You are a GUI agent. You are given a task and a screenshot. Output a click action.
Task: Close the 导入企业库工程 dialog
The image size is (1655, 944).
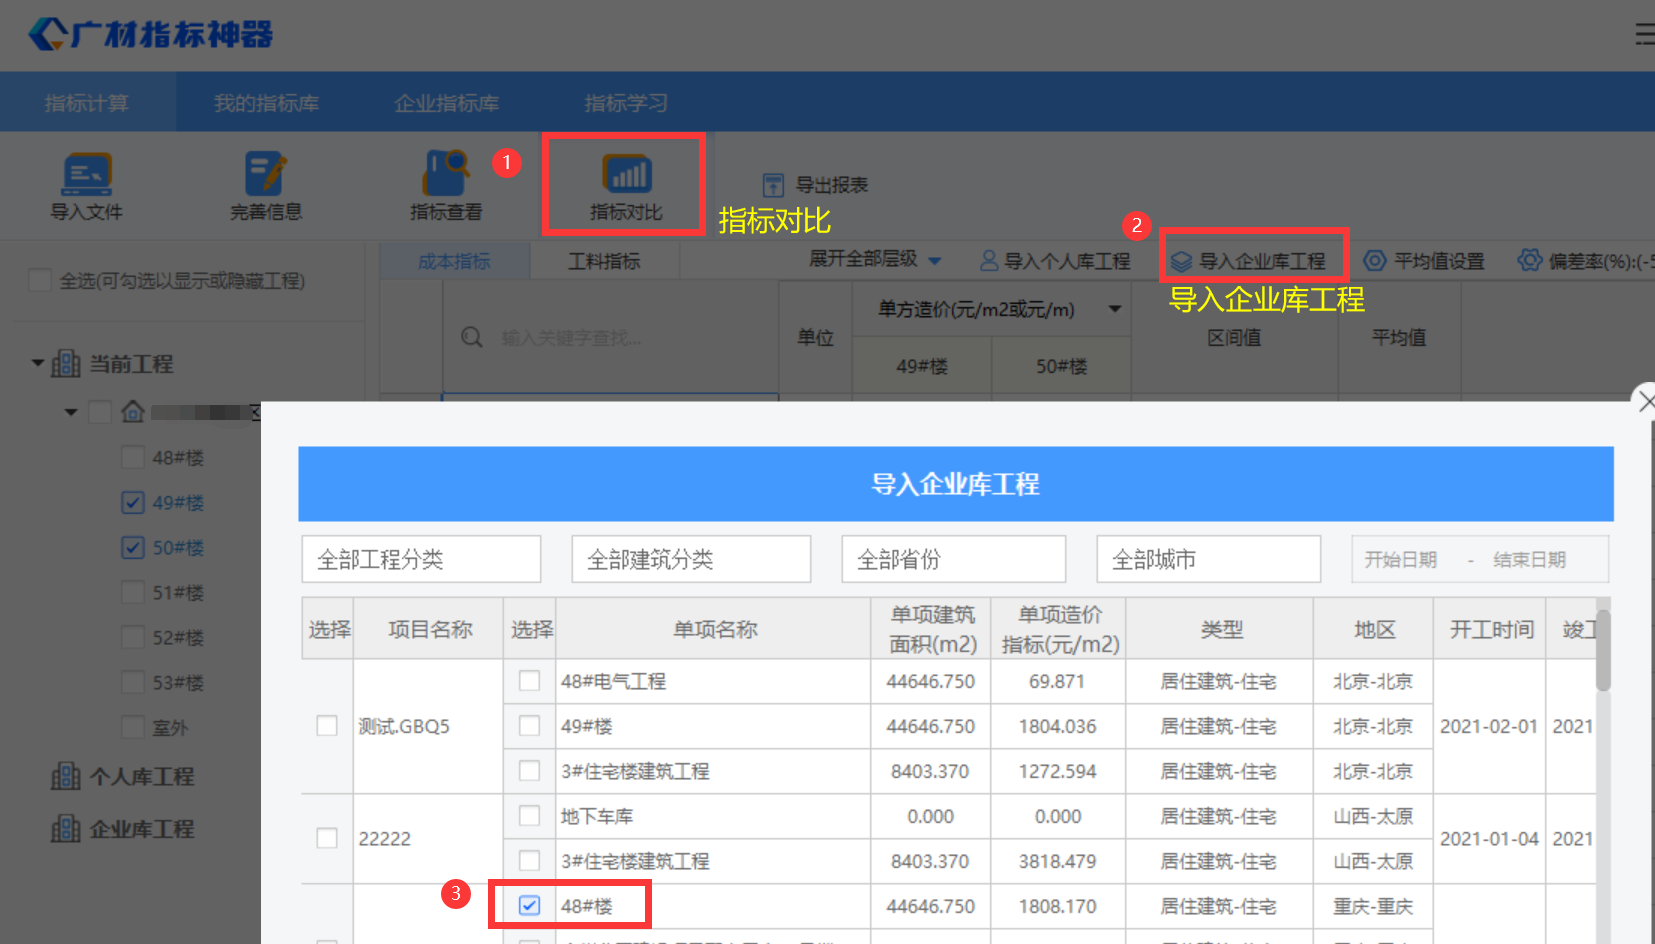point(1646,401)
